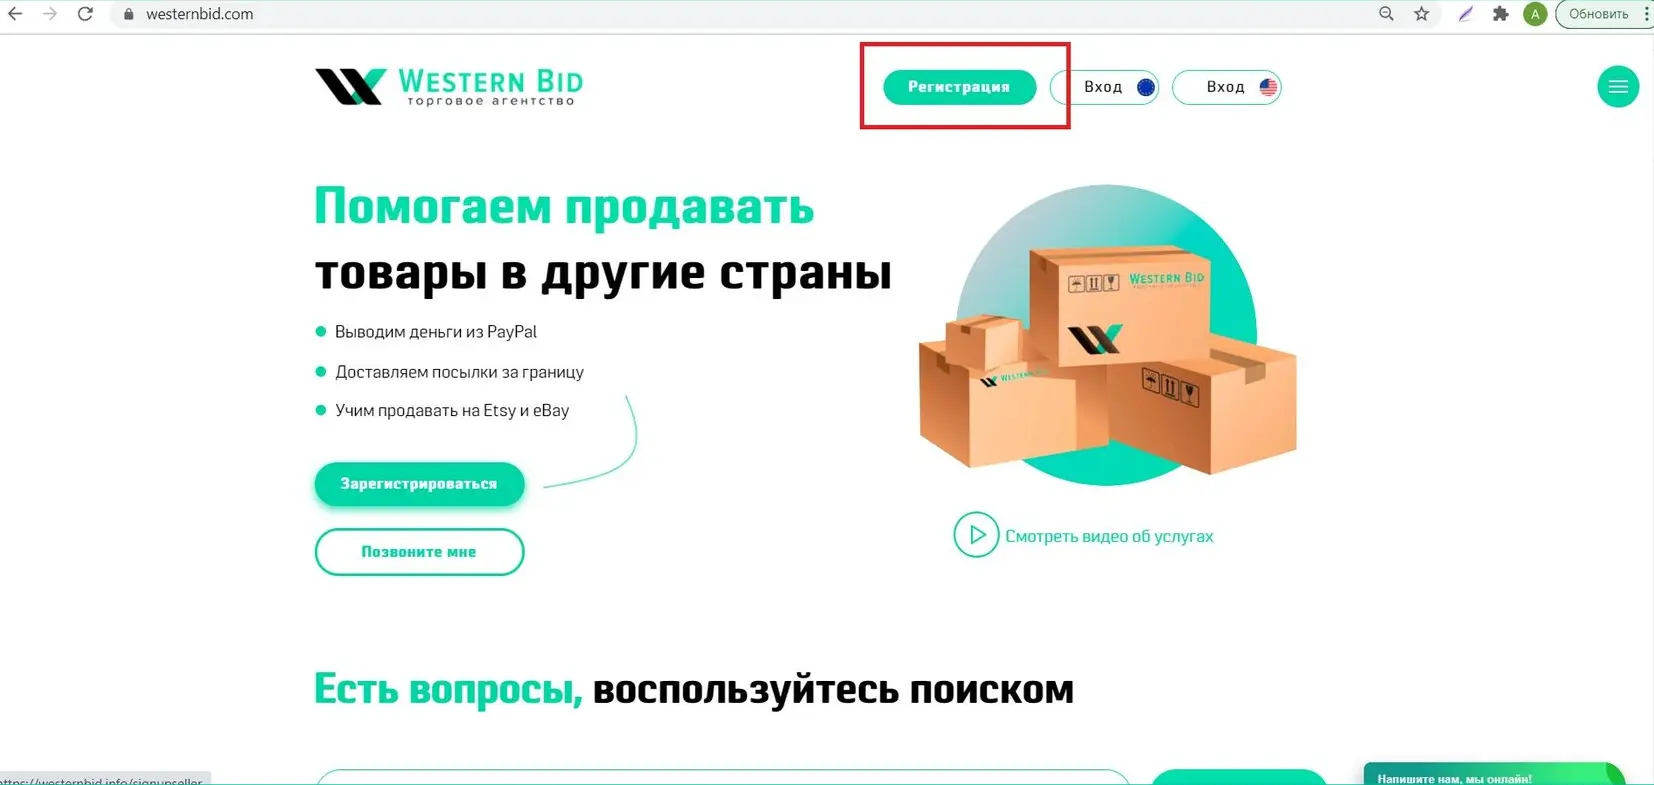Select Вход with US flag

(1226, 87)
